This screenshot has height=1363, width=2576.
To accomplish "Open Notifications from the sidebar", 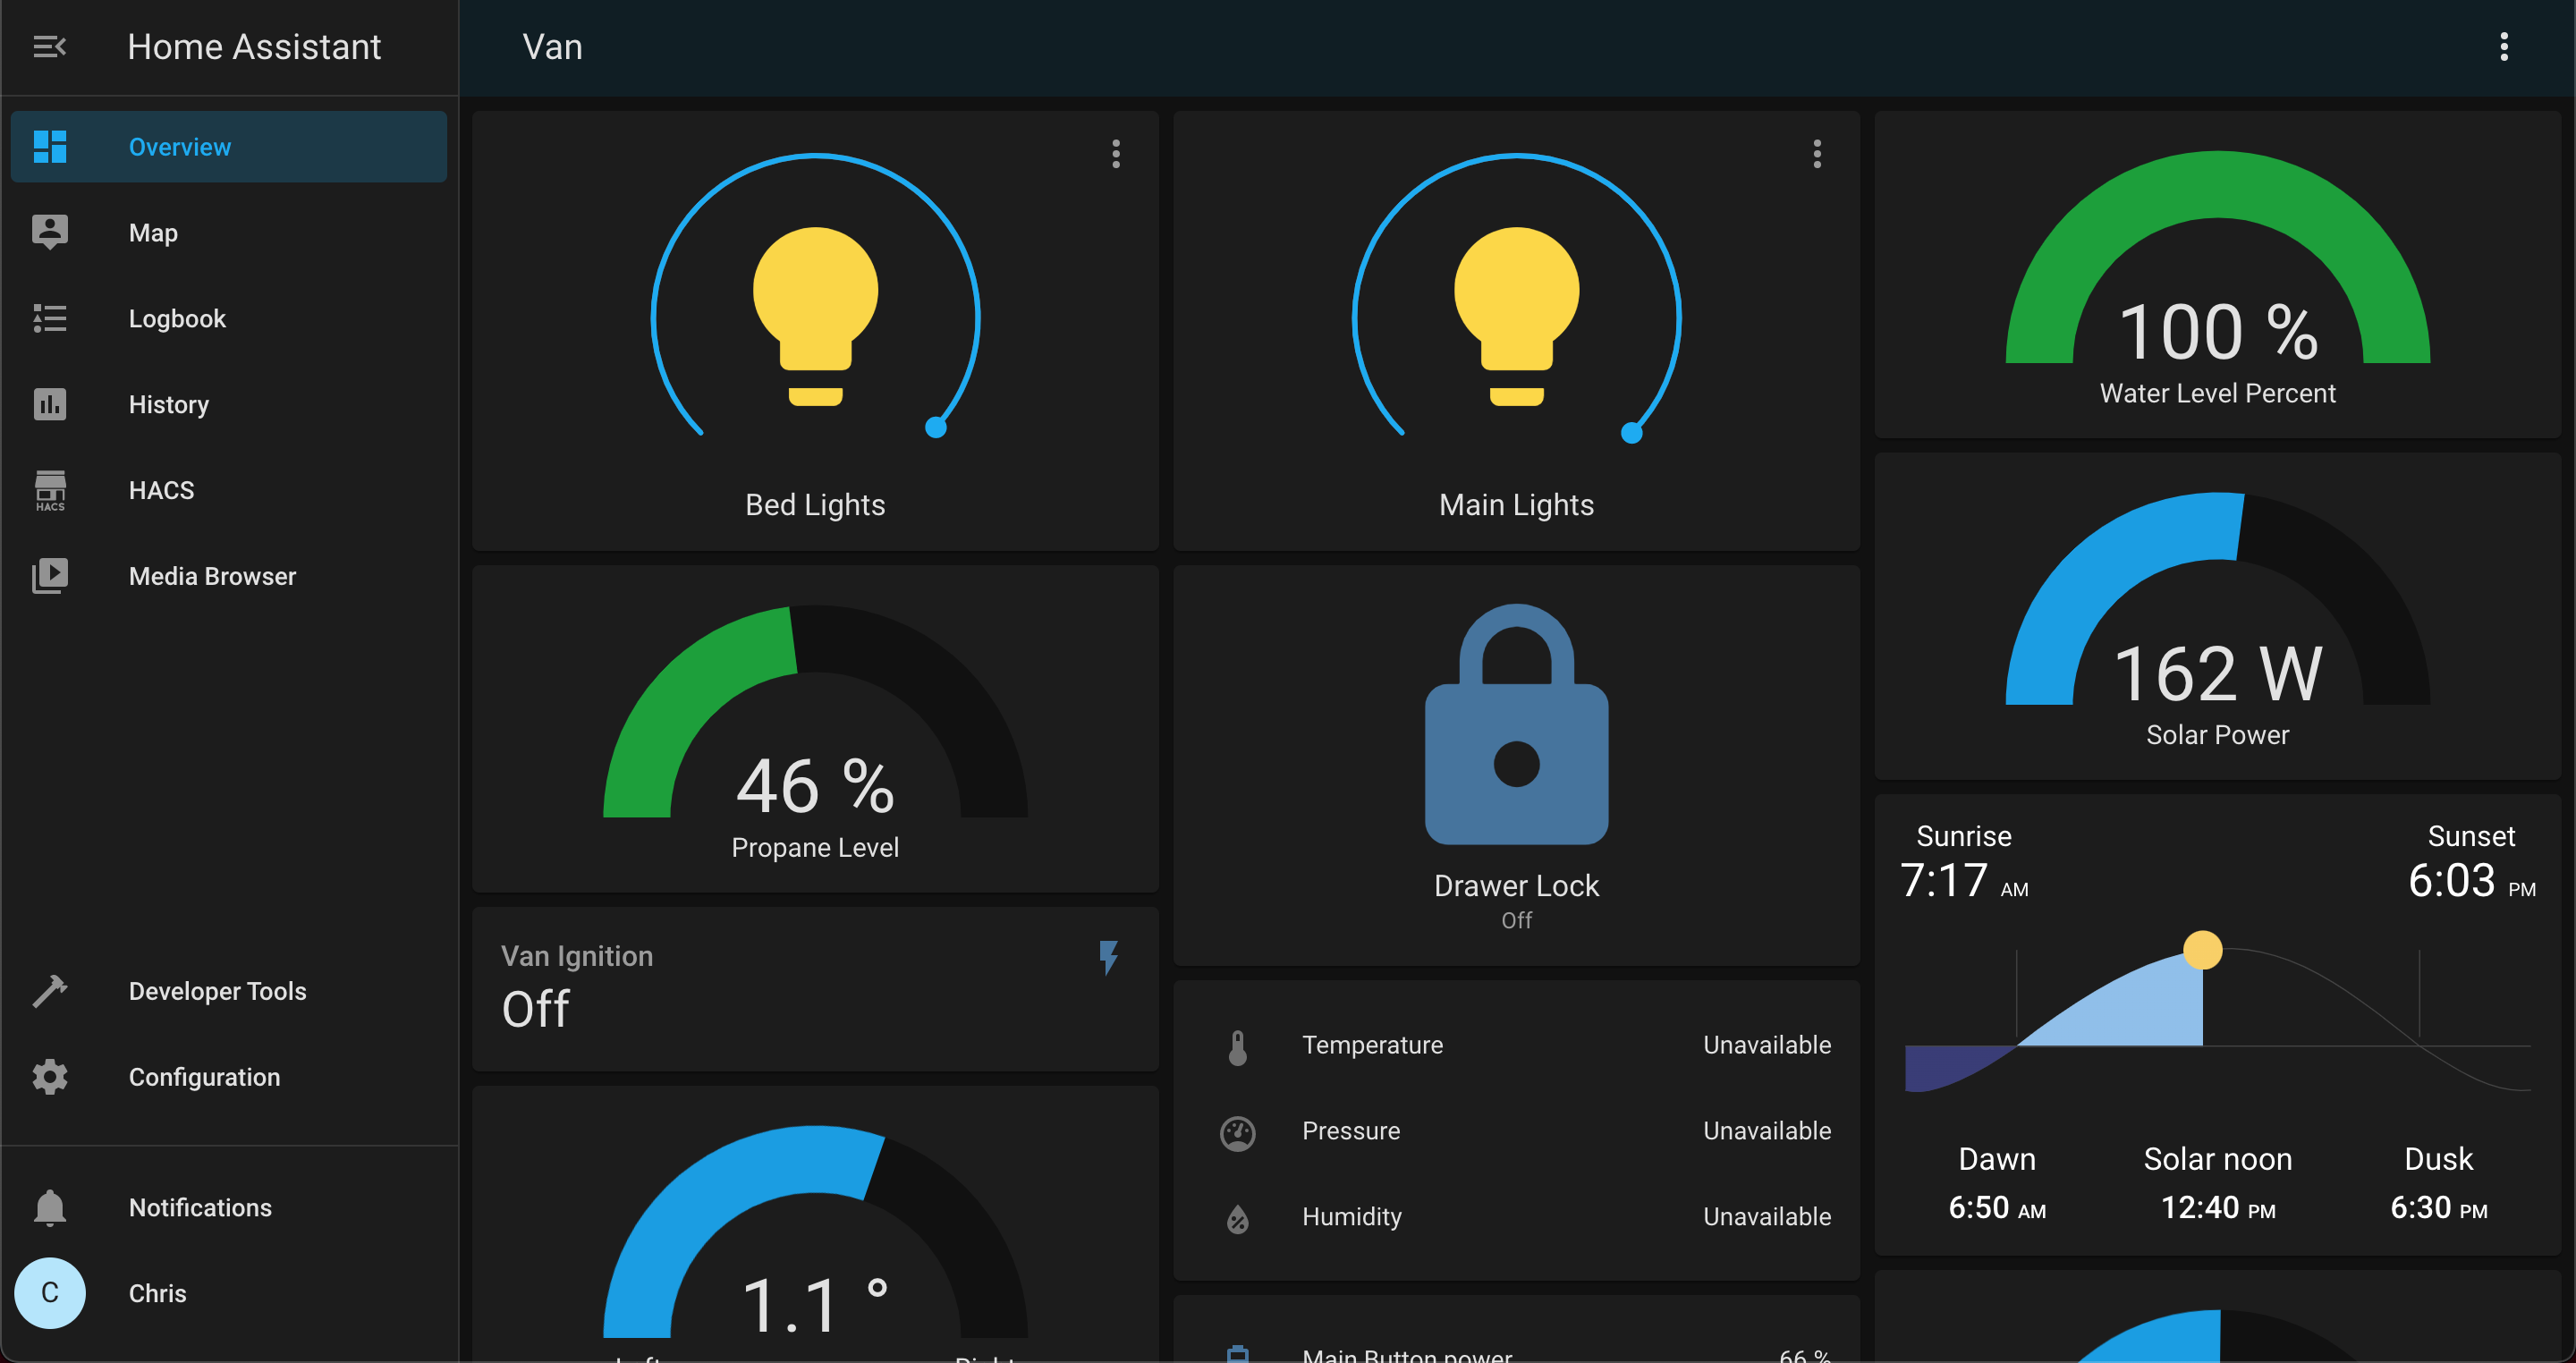I will [x=199, y=1207].
